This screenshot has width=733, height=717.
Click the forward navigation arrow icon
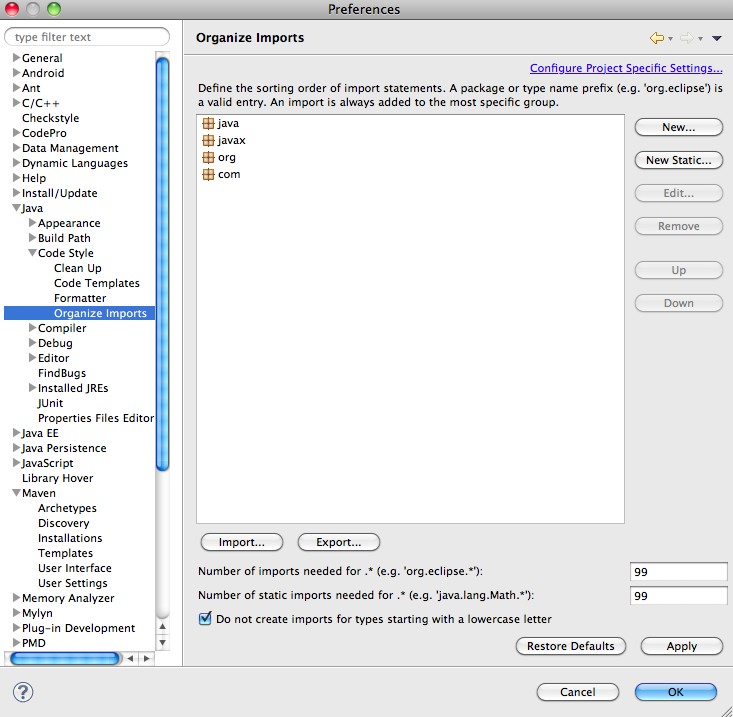point(687,38)
